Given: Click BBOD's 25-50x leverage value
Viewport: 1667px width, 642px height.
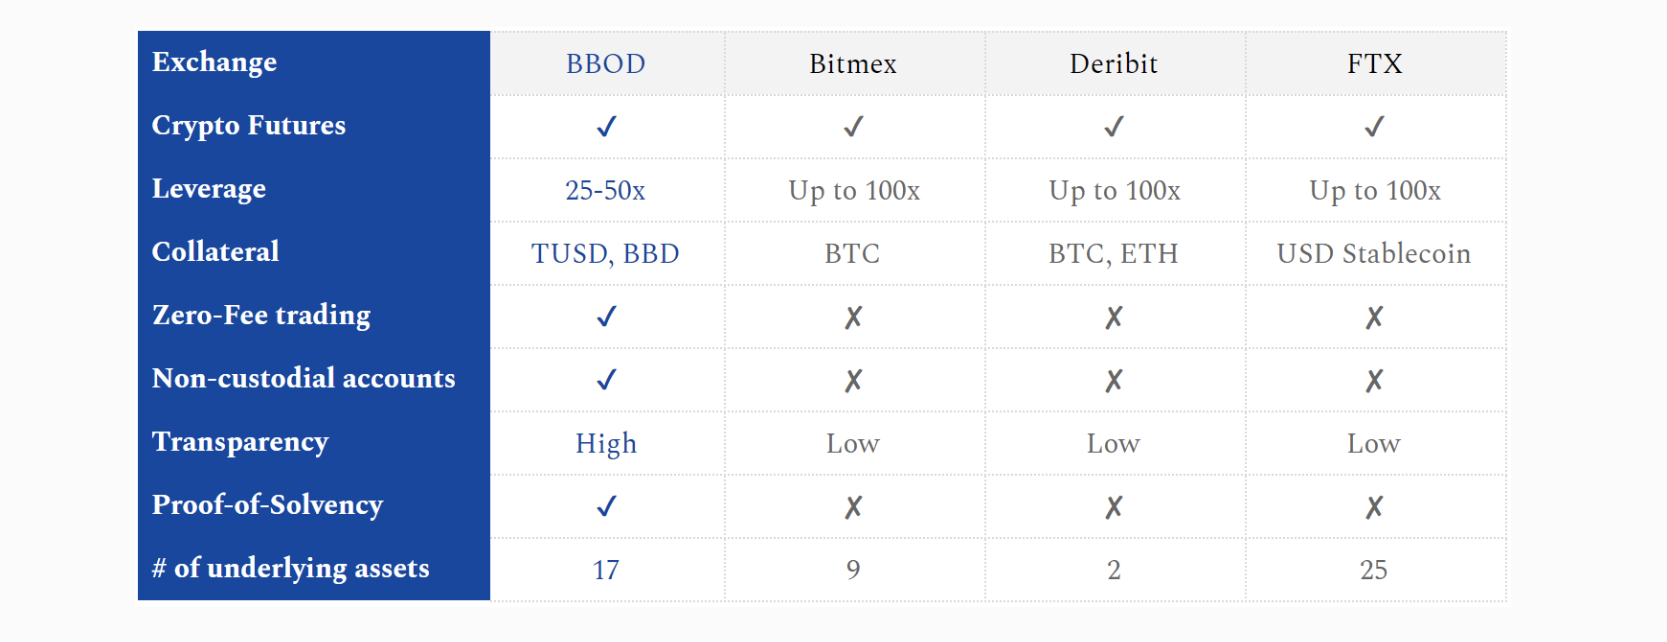Looking at the screenshot, I should pyautogui.click(x=606, y=191).
